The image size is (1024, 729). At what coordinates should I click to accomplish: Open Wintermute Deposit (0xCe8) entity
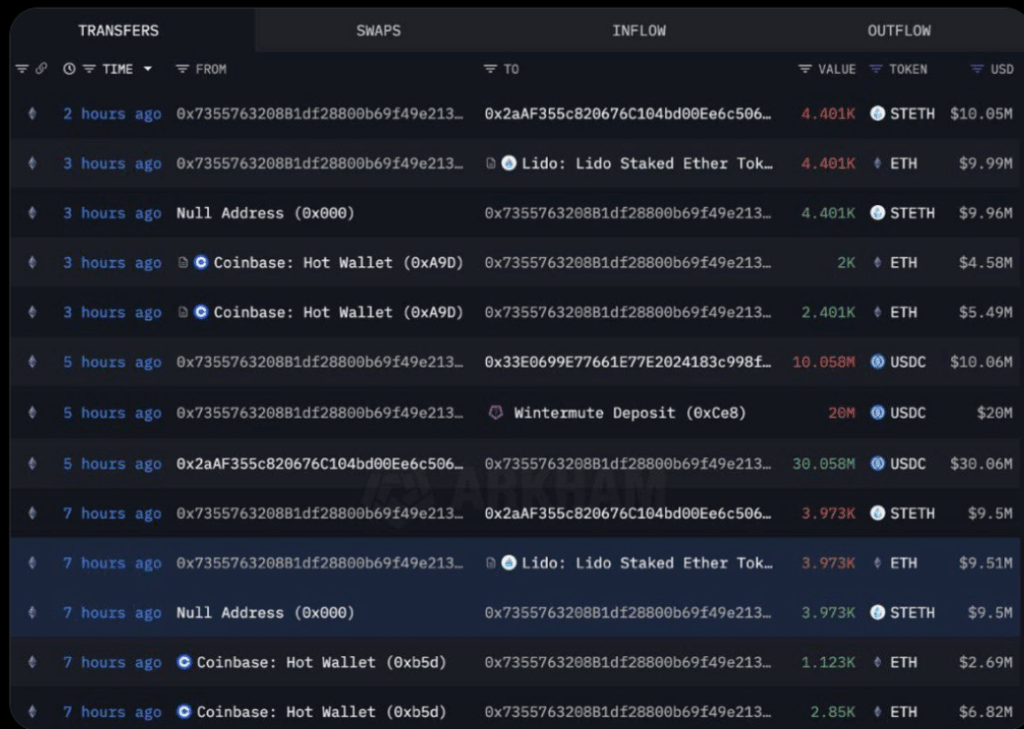coord(630,413)
